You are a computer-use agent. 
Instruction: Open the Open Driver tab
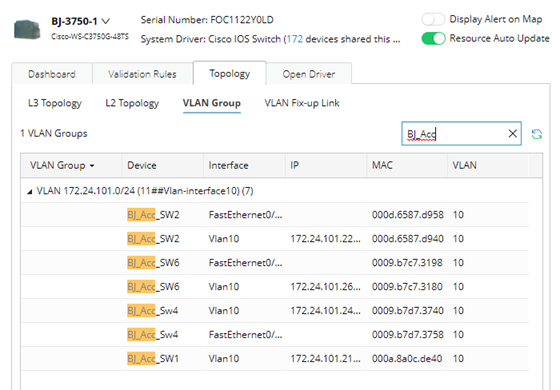(x=309, y=74)
